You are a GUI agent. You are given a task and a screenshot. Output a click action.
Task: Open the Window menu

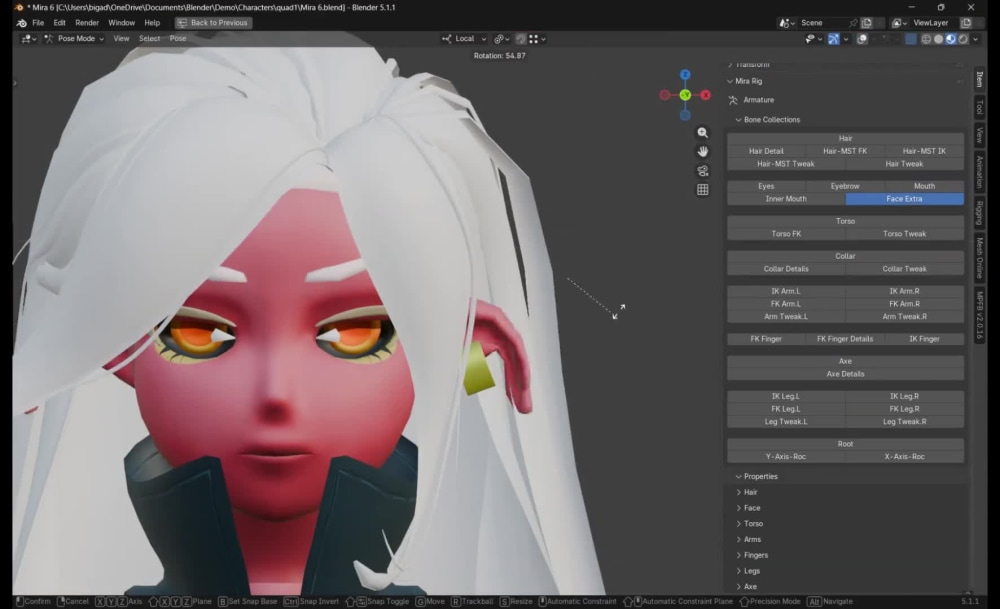[121, 23]
